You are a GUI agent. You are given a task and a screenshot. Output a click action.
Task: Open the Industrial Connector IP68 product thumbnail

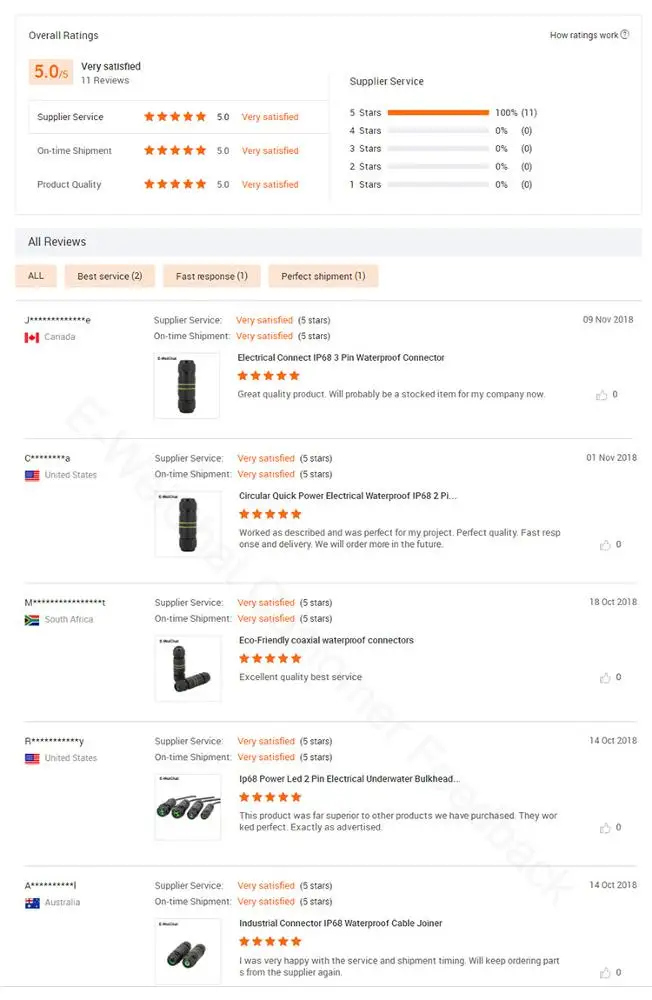(188, 951)
